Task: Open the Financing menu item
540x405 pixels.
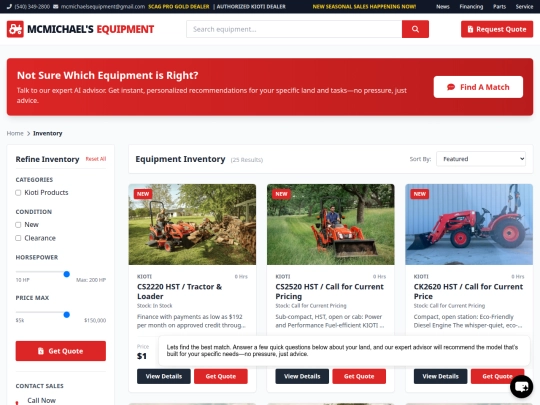Action: pyautogui.click(x=471, y=7)
